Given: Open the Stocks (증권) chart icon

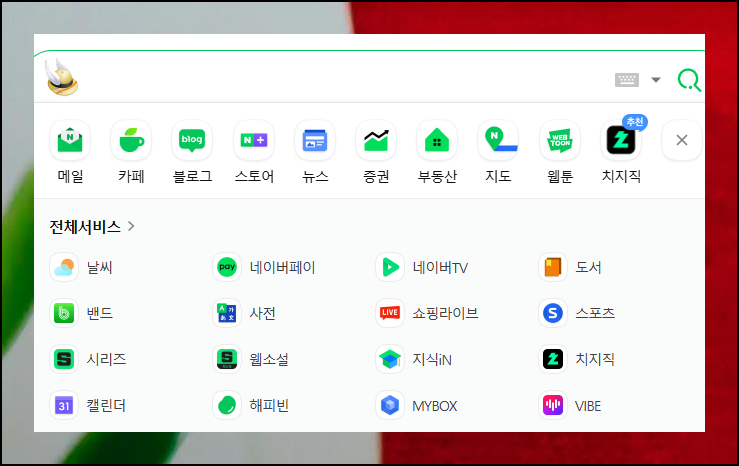Looking at the screenshot, I should [376, 140].
